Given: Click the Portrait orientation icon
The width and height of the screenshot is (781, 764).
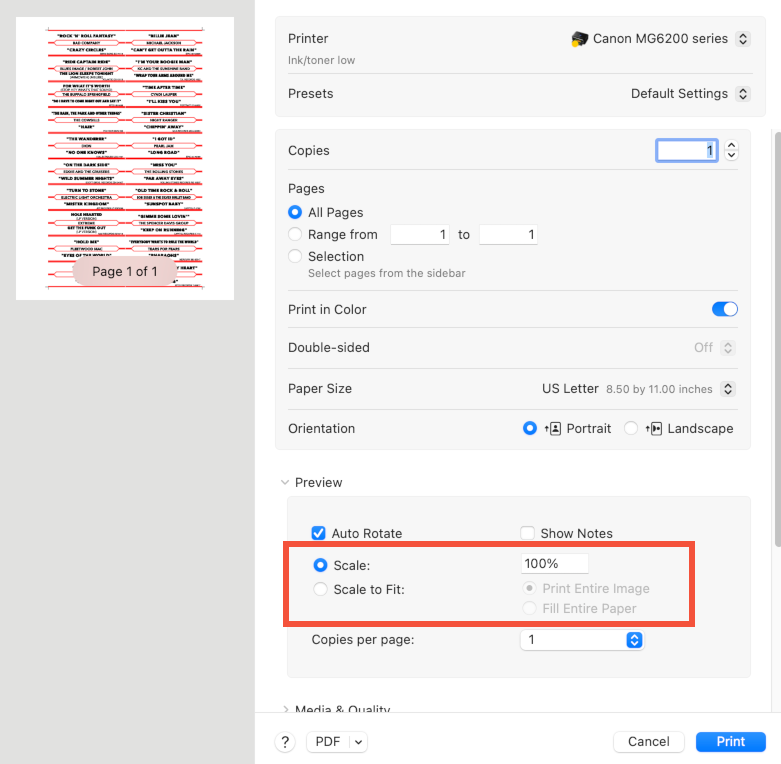Looking at the screenshot, I should click(553, 428).
